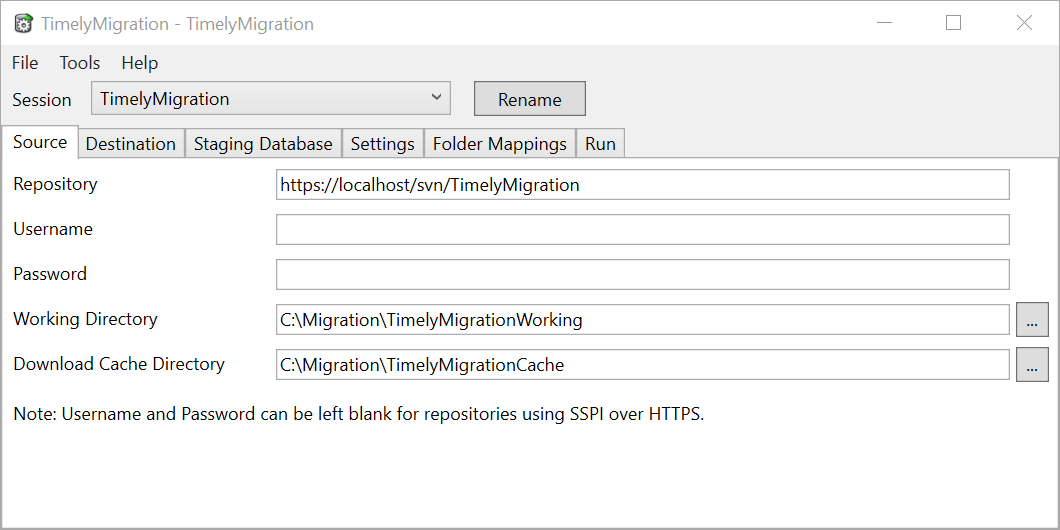Go to the Folder Mappings tab
Image resolution: width=1060 pixels, height=530 pixels.
[x=500, y=144]
